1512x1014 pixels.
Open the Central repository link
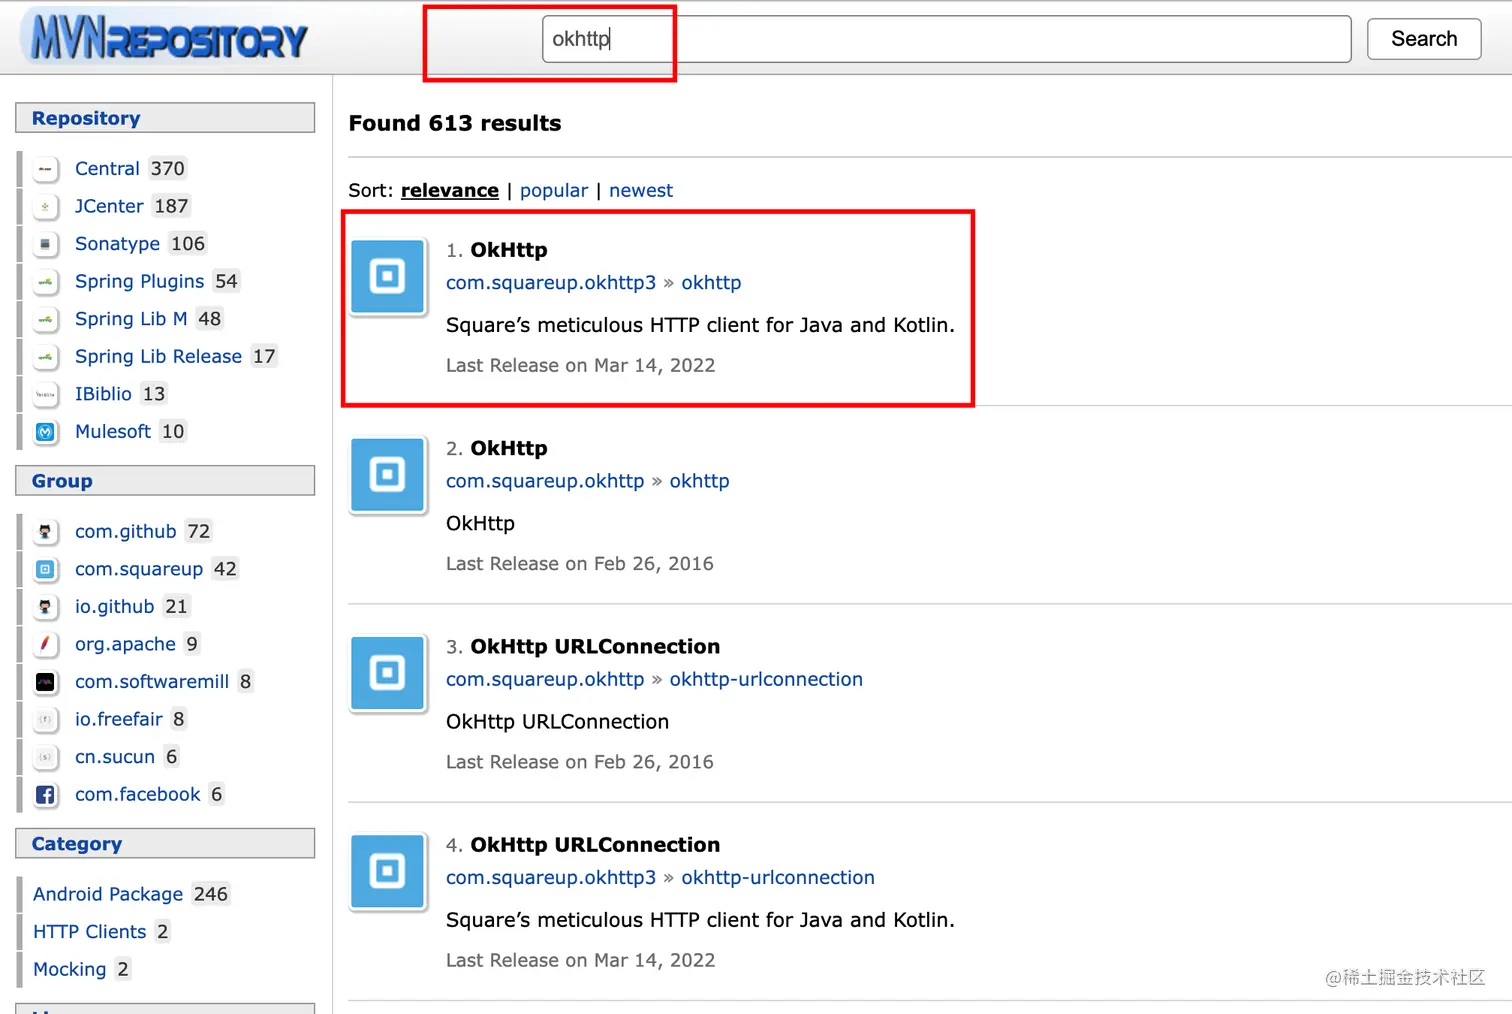[x=107, y=169]
